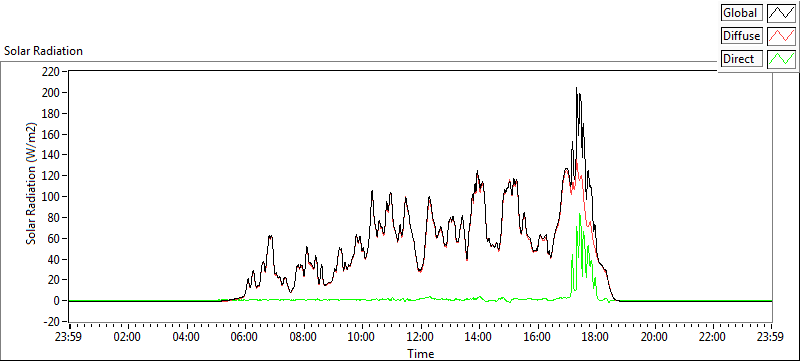800x361 pixels.
Task: Click the 10:00 x-axis tick label
Action: 362,337
